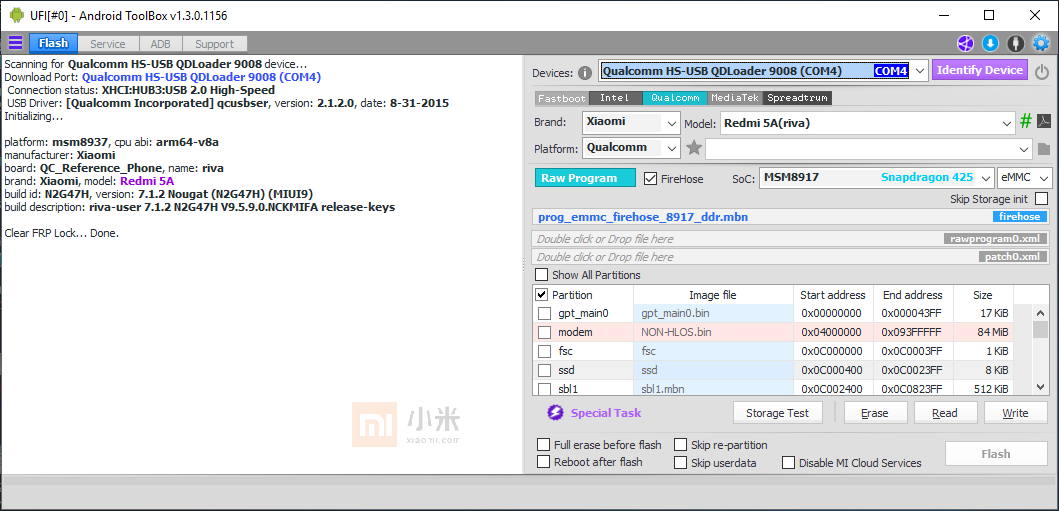Click the Write button

click(1015, 413)
